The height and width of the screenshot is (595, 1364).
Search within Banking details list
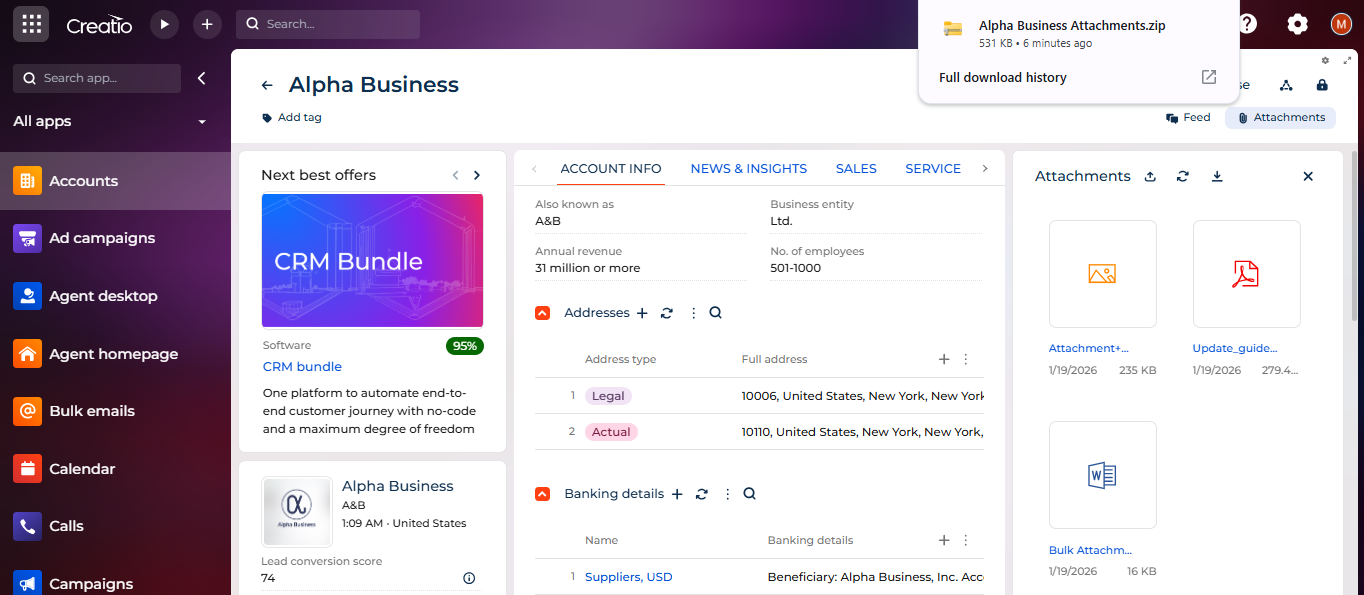click(749, 494)
